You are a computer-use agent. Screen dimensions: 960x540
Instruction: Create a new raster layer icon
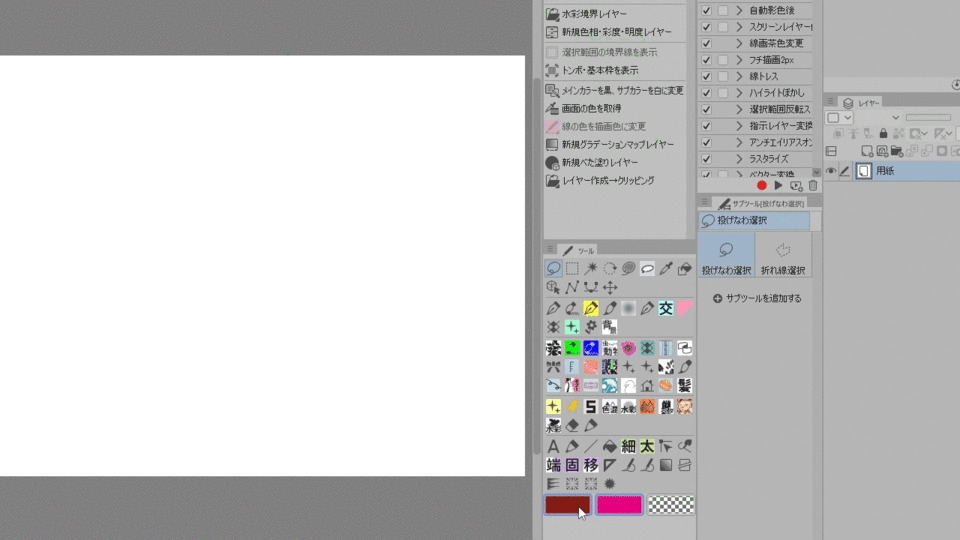coord(866,151)
